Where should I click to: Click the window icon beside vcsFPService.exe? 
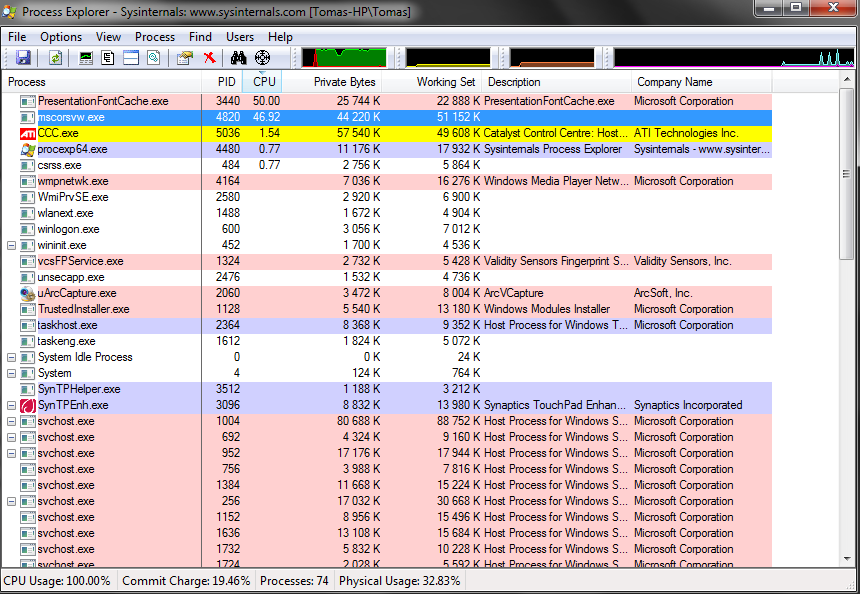[x=27, y=261]
